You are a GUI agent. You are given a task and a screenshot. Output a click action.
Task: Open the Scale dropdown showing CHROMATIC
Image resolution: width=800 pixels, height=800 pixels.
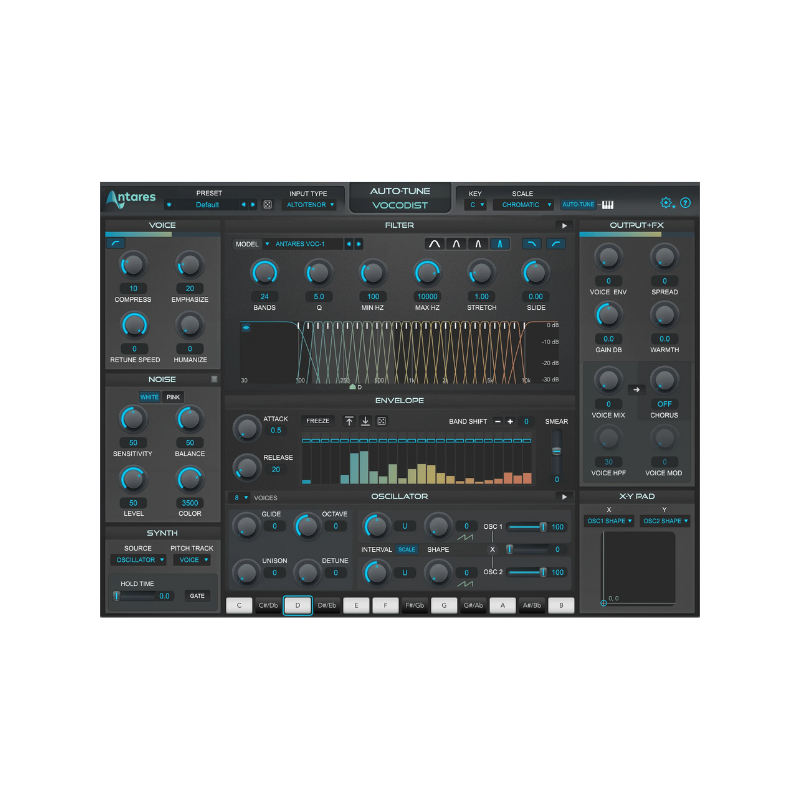[521, 202]
